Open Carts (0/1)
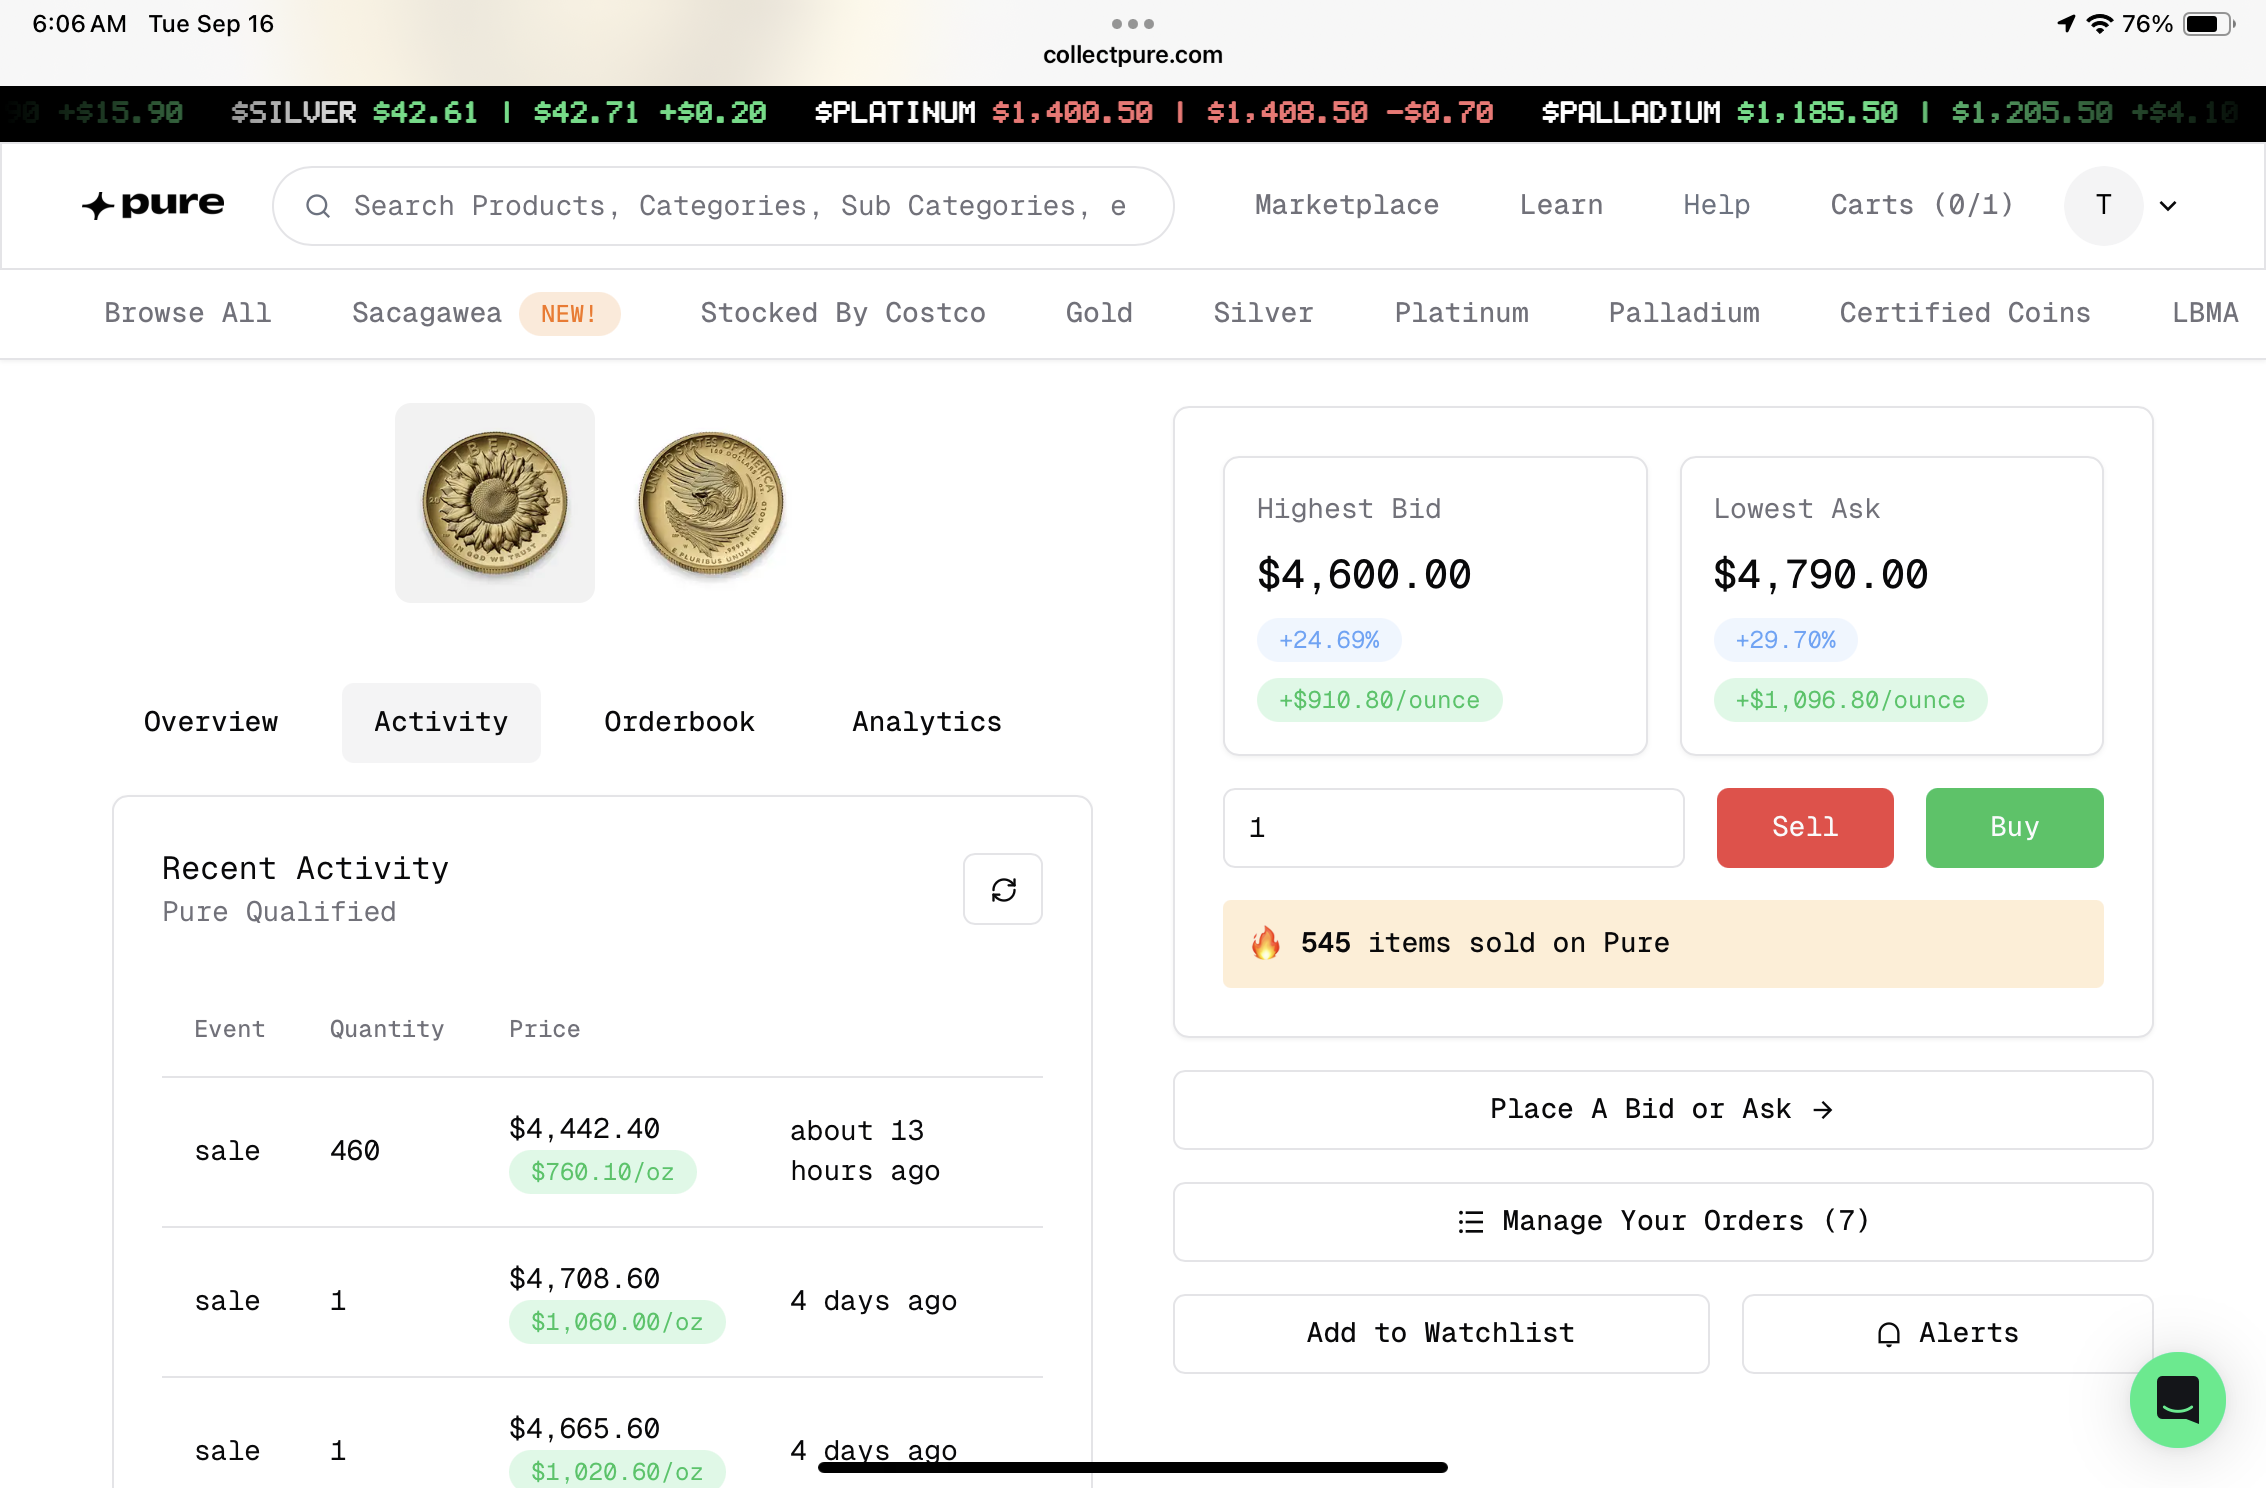Viewport: 2266px width, 1488px height. pos(1922,205)
